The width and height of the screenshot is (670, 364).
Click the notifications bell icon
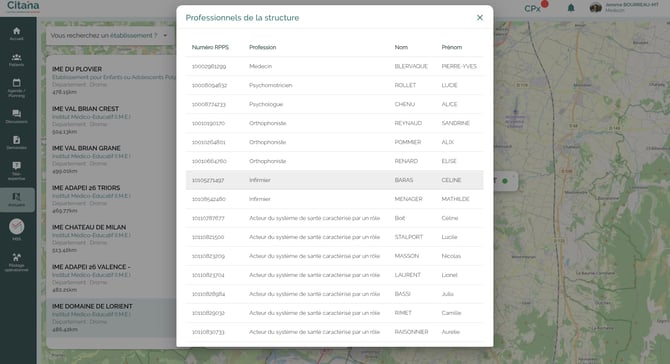571,8
